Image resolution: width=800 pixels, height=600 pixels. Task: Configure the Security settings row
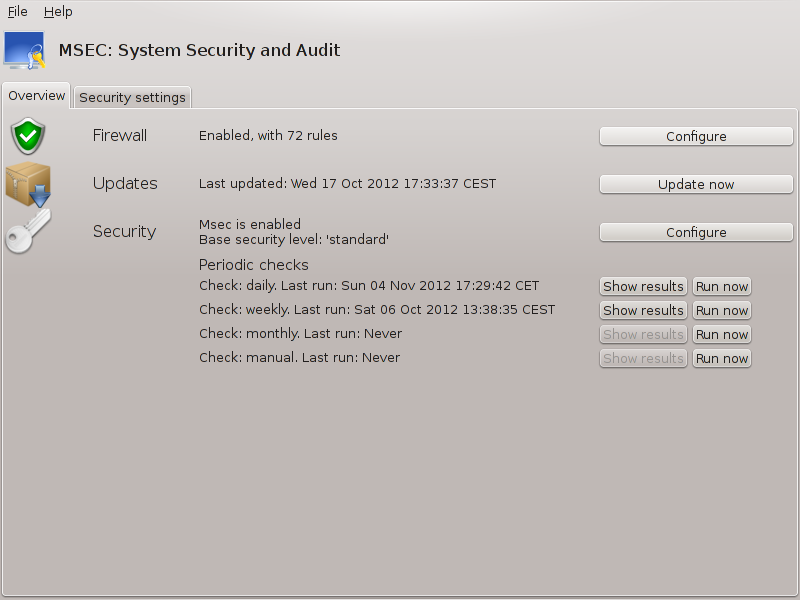click(x=696, y=232)
